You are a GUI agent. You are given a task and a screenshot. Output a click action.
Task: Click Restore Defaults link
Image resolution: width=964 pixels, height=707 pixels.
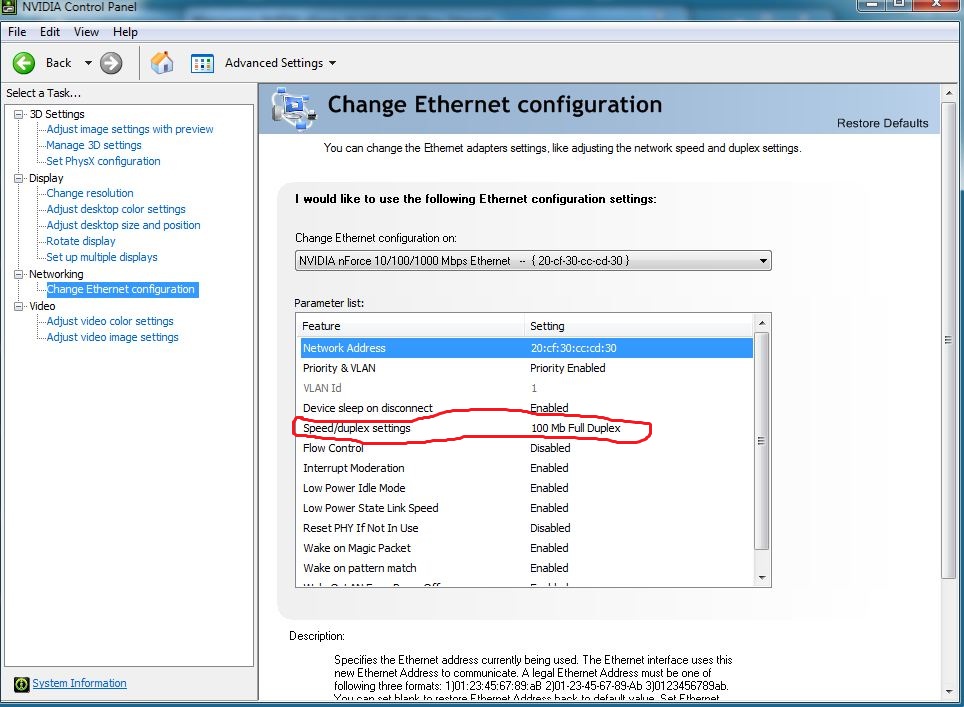point(882,123)
